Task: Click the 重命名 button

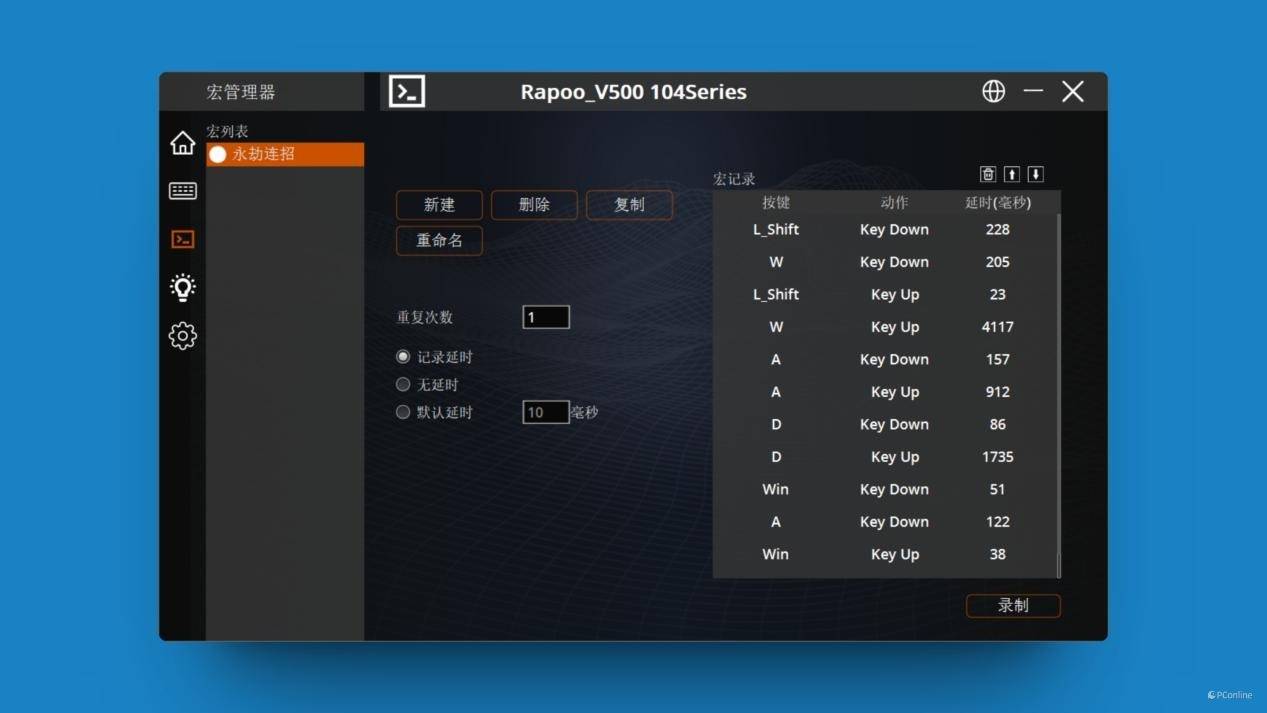Action: pyautogui.click(x=439, y=241)
